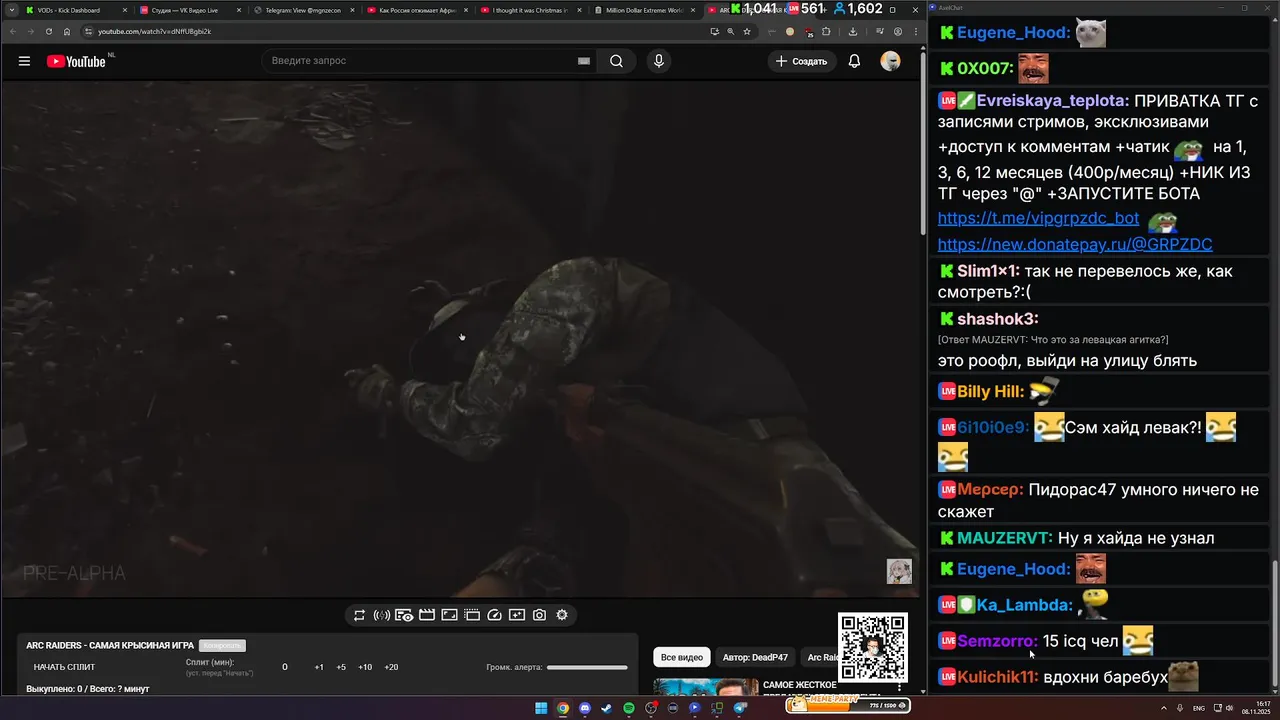The image size is (1280, 720).
Task: Click the film clapper icon in video toolbar
Action: click(x=426, y=615)
